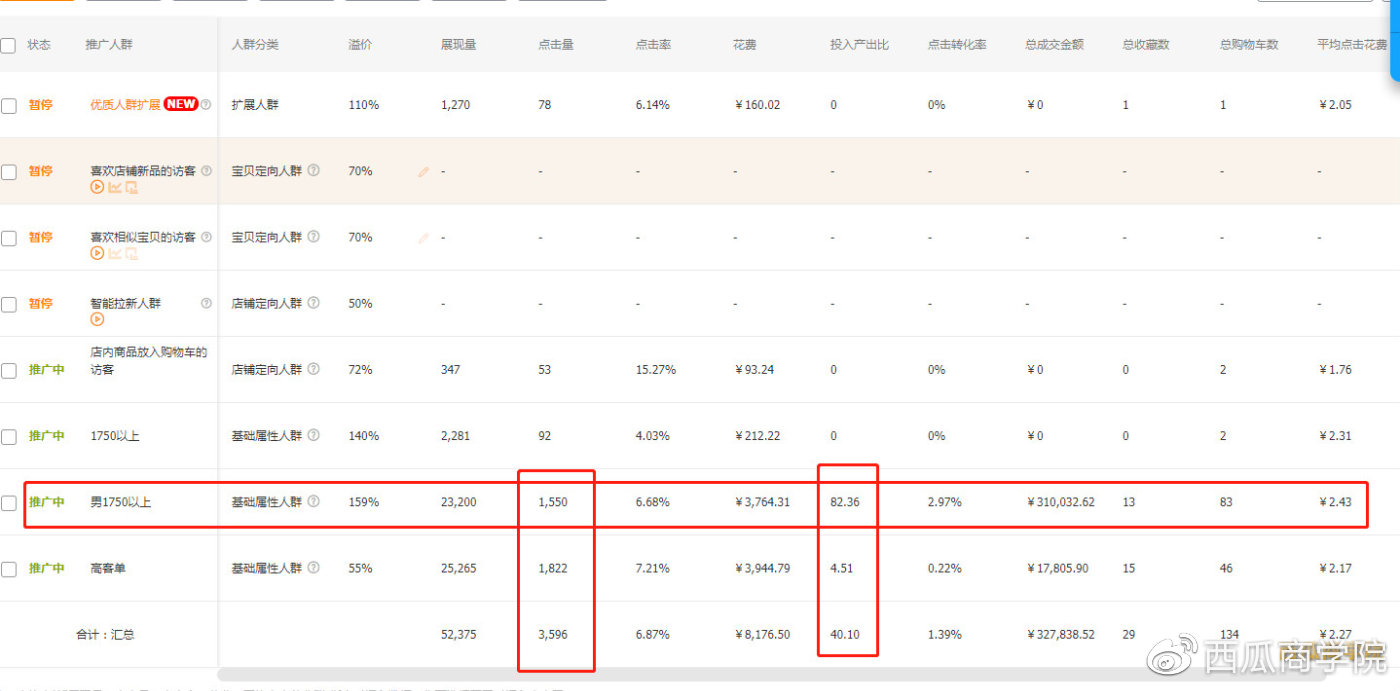Viewport: 1400px width, 691px height.
Task: Click help icon beside 基础属性人群 in 高客单 row
Action: tap(313, 568)
